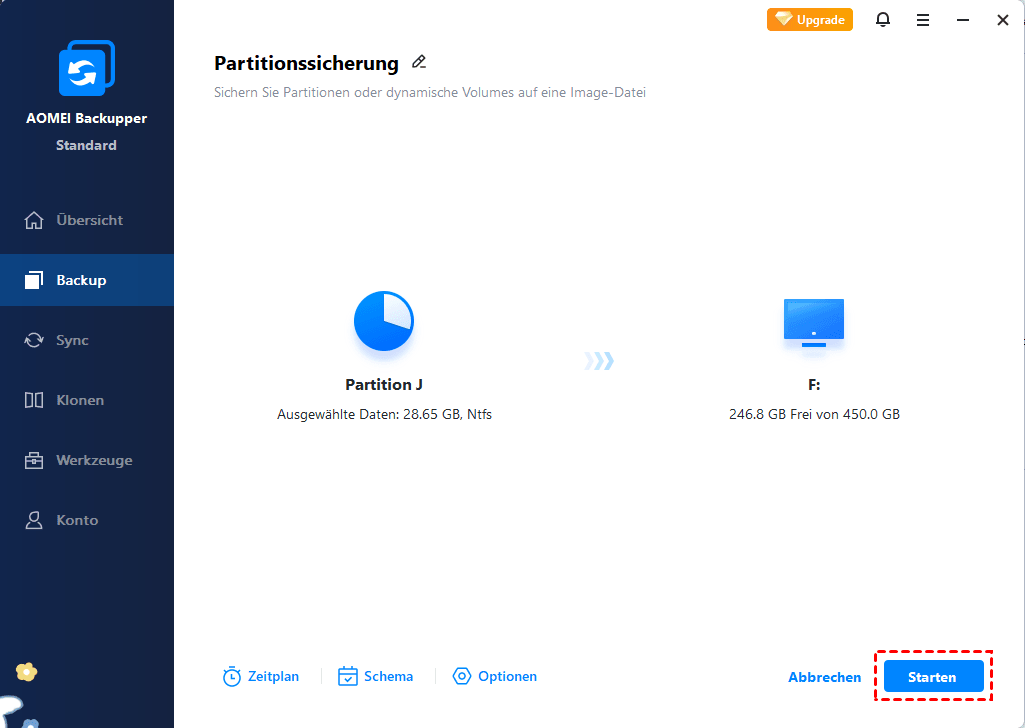
Task: Click Abbrechen to cancel
Action: pos(824,677)
